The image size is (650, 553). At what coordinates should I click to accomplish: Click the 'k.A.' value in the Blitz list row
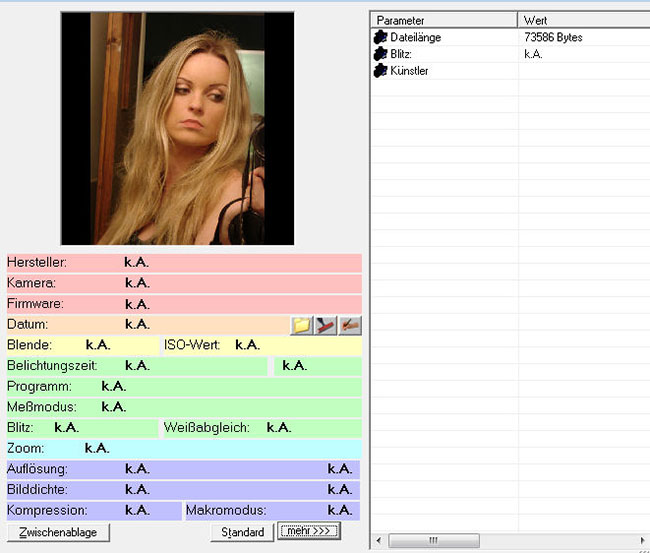tap(533, 54)
